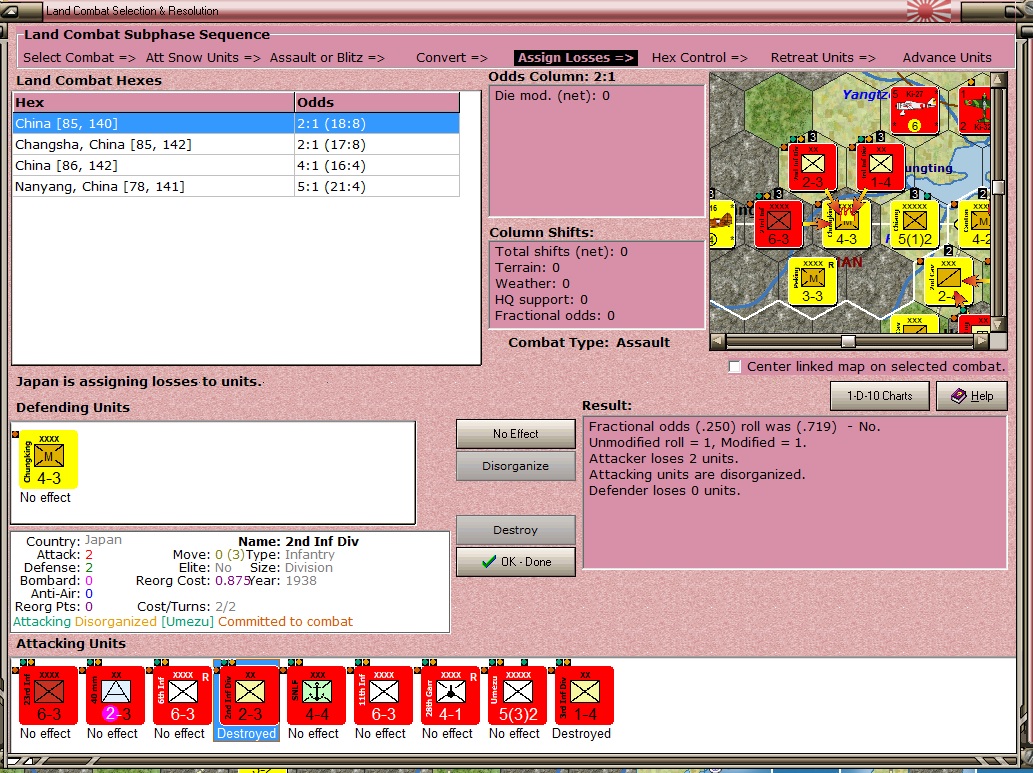1033x773 pixels.
Task: Click map vertical scrollbar thumb
Action: click(x=998, y=188)
